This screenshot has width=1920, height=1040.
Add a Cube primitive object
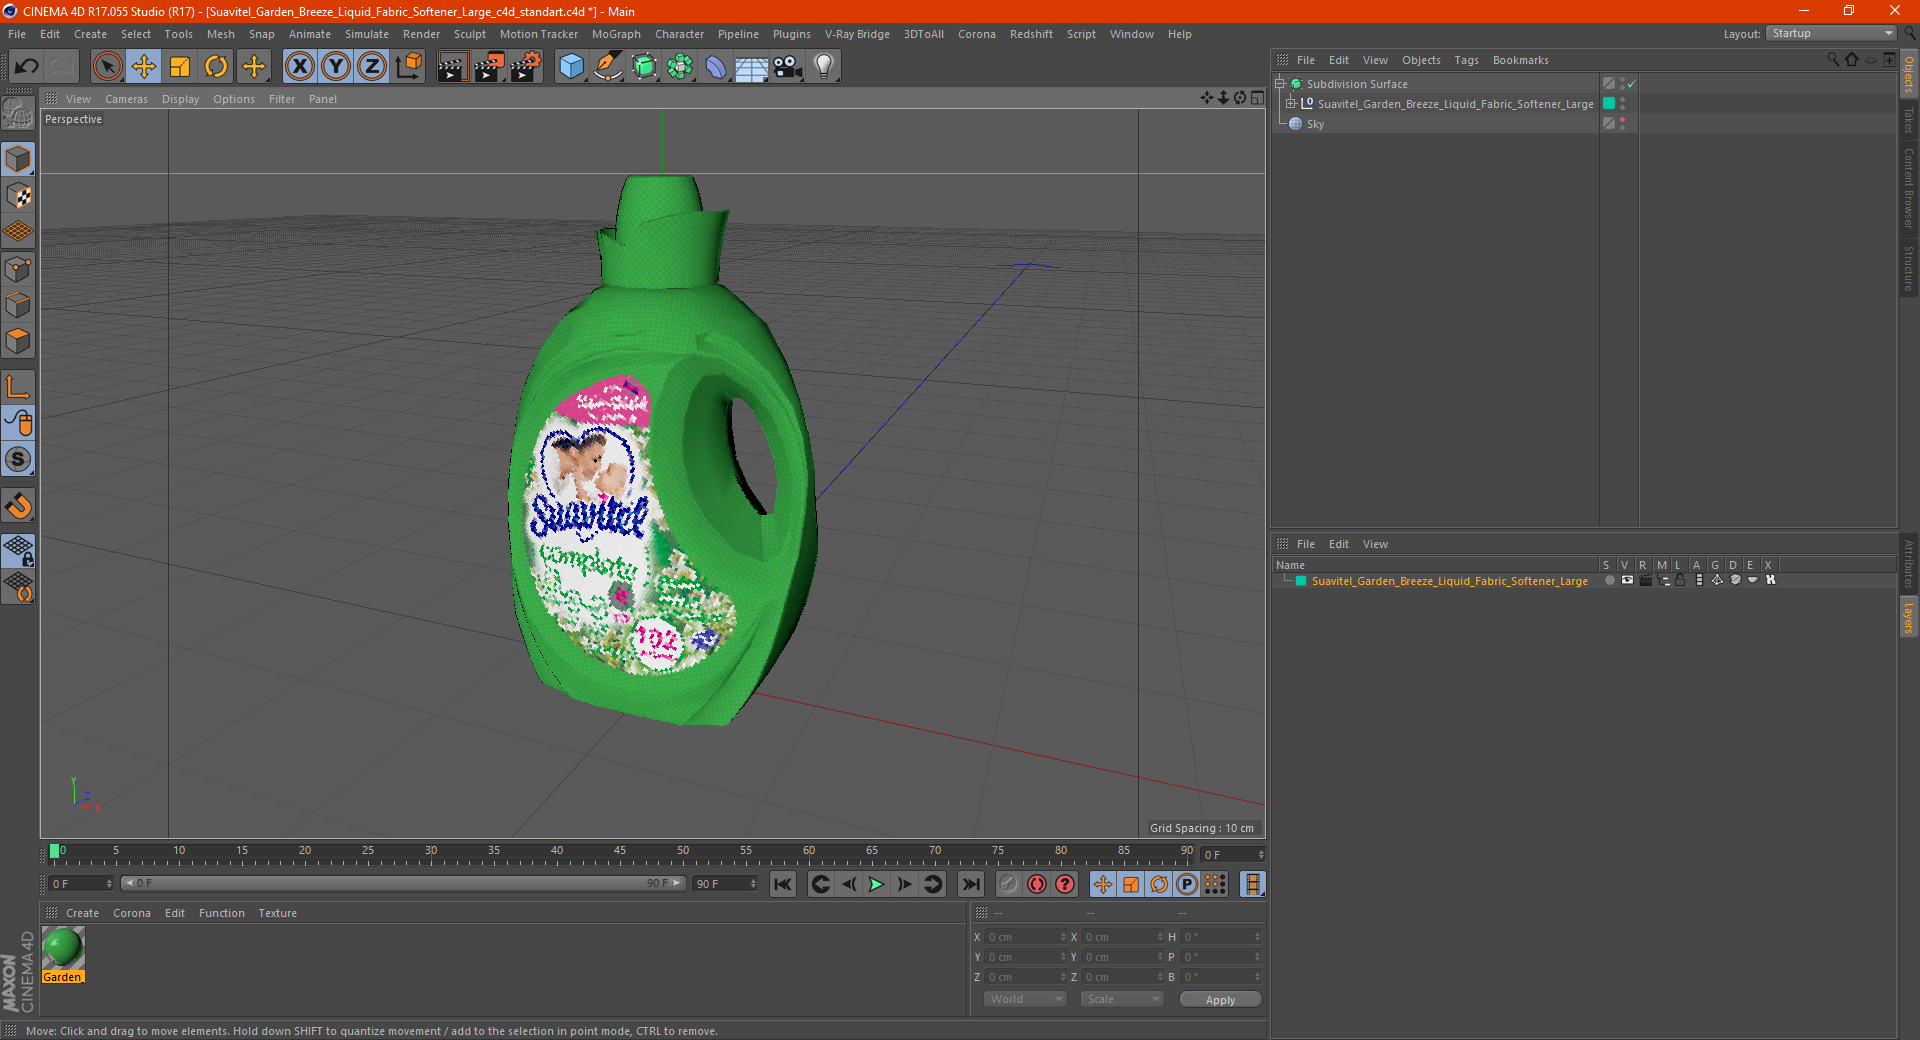click(571, 67)
